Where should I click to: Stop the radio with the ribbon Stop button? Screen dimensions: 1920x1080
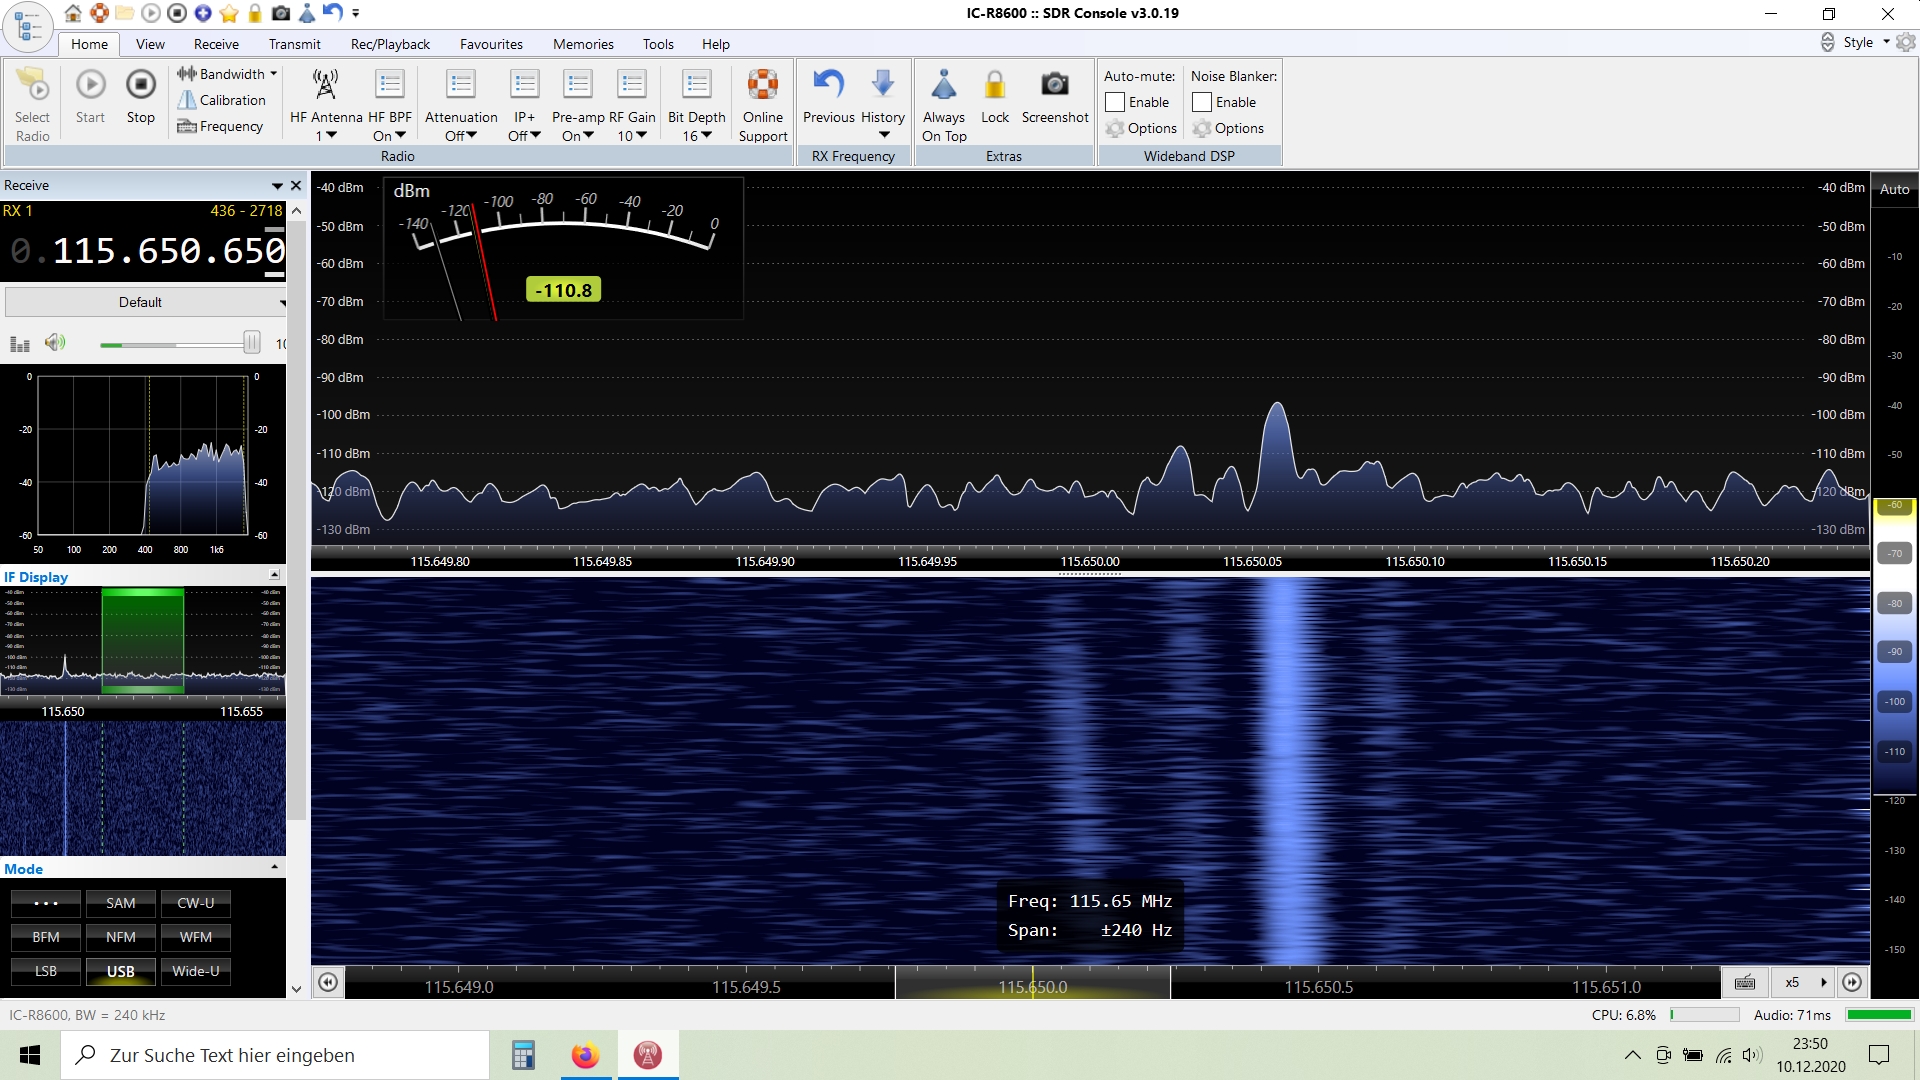141,98
